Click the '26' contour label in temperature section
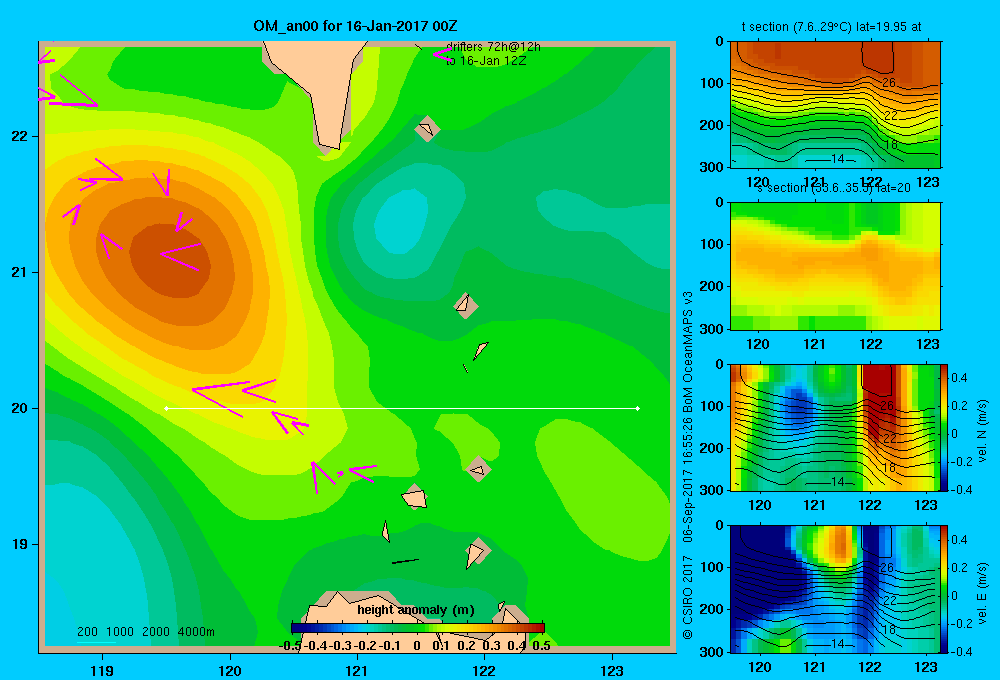Screen dimensions: 1000x680 [x=888, y=82]
